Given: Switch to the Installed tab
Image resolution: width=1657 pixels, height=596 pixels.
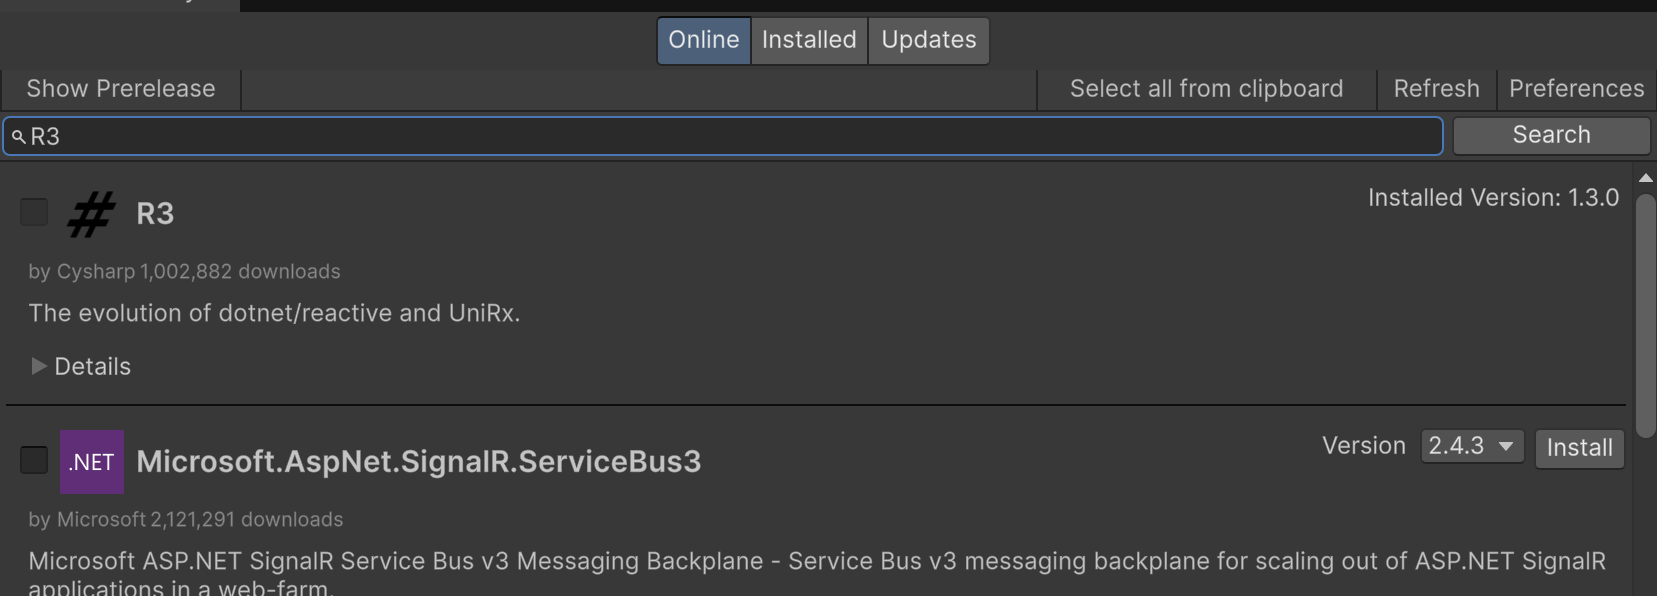Looking at the screenshot, I should 809,40.
